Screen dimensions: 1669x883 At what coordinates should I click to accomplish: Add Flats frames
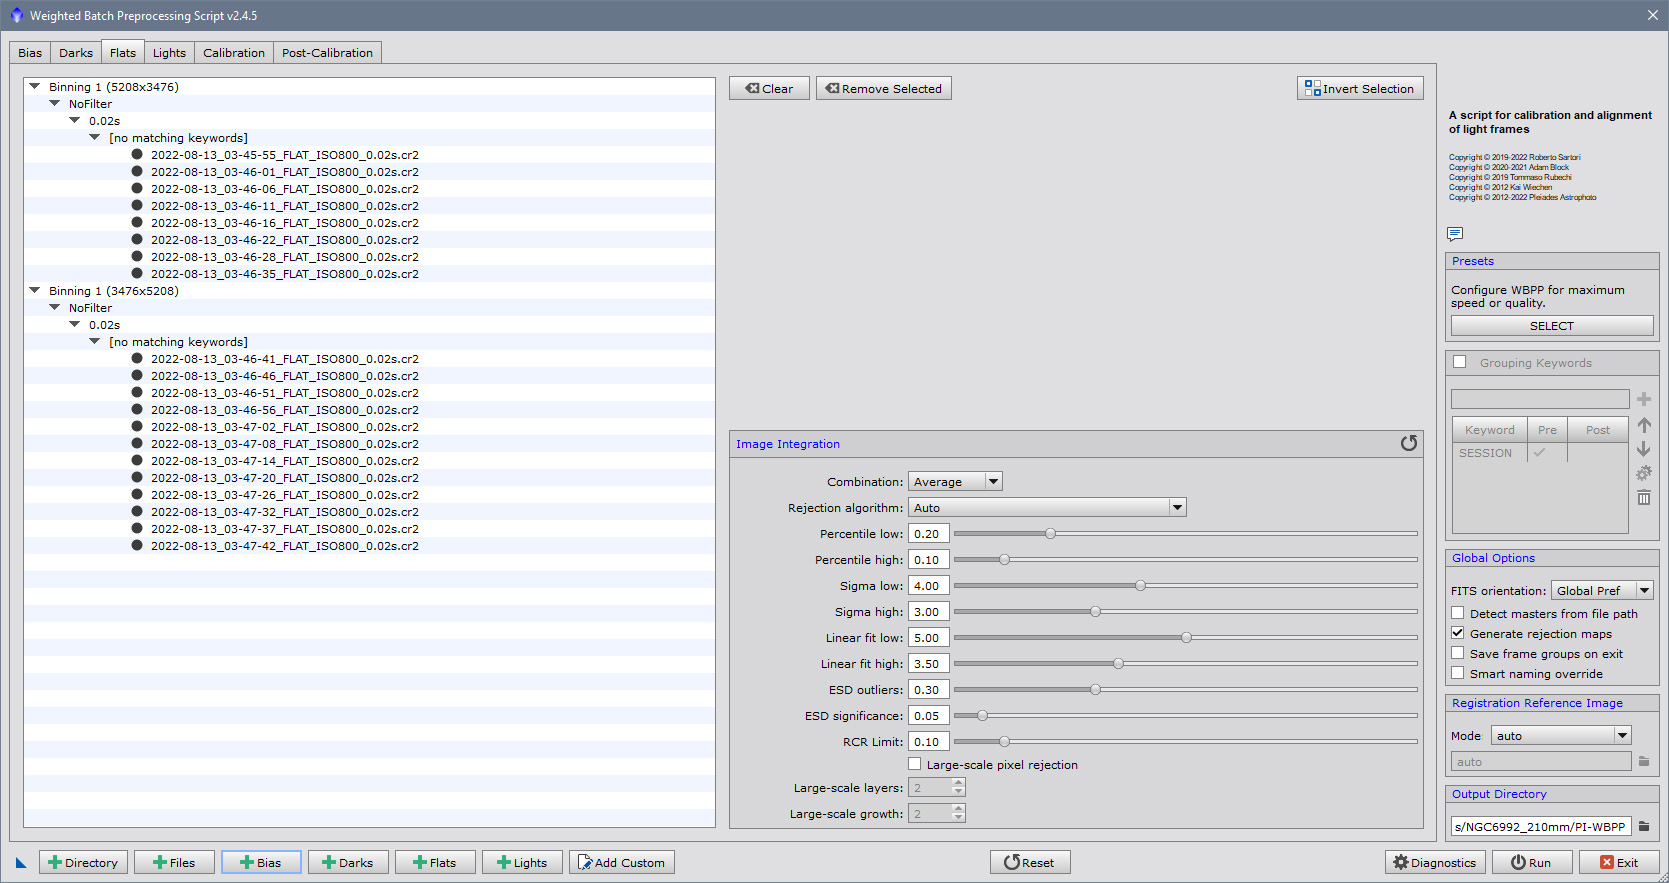[435, 862]
